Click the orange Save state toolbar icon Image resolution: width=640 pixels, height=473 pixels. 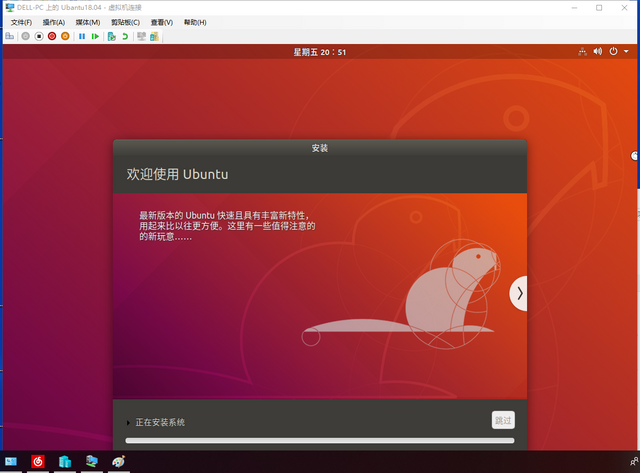point(65,36)
